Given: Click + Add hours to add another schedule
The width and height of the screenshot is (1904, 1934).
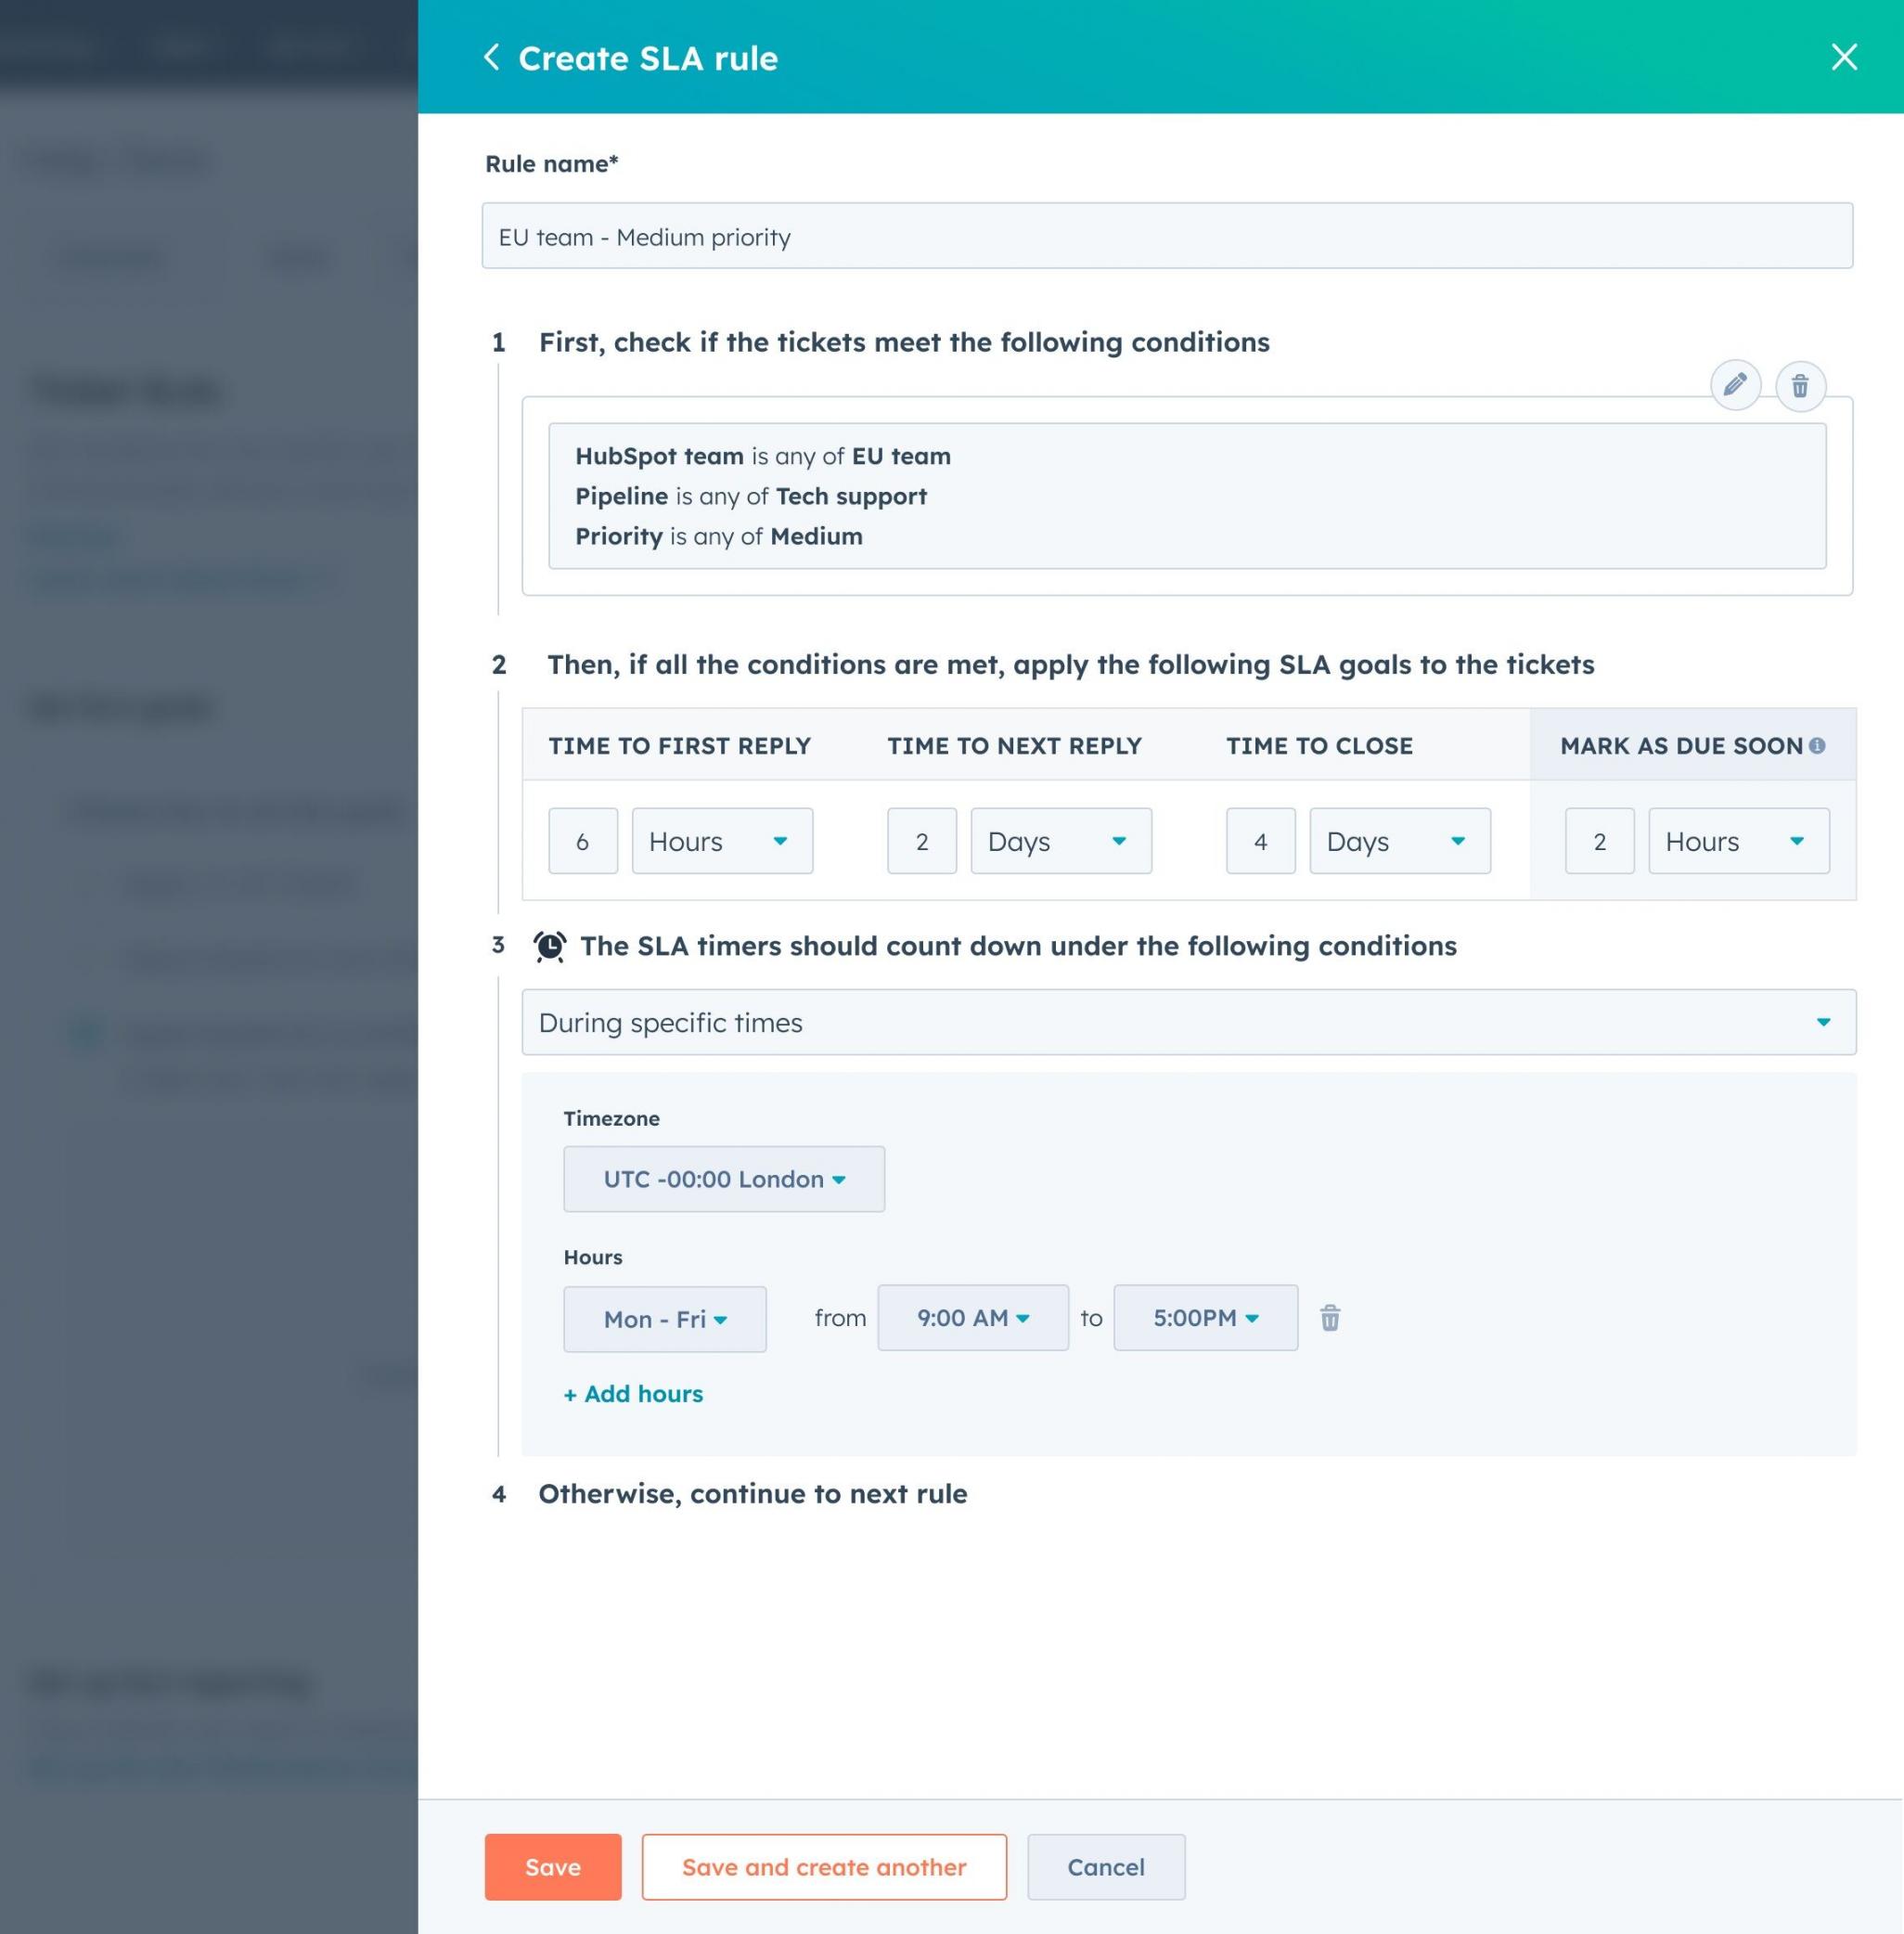Looking at the screenshot, I should 633,1393.
